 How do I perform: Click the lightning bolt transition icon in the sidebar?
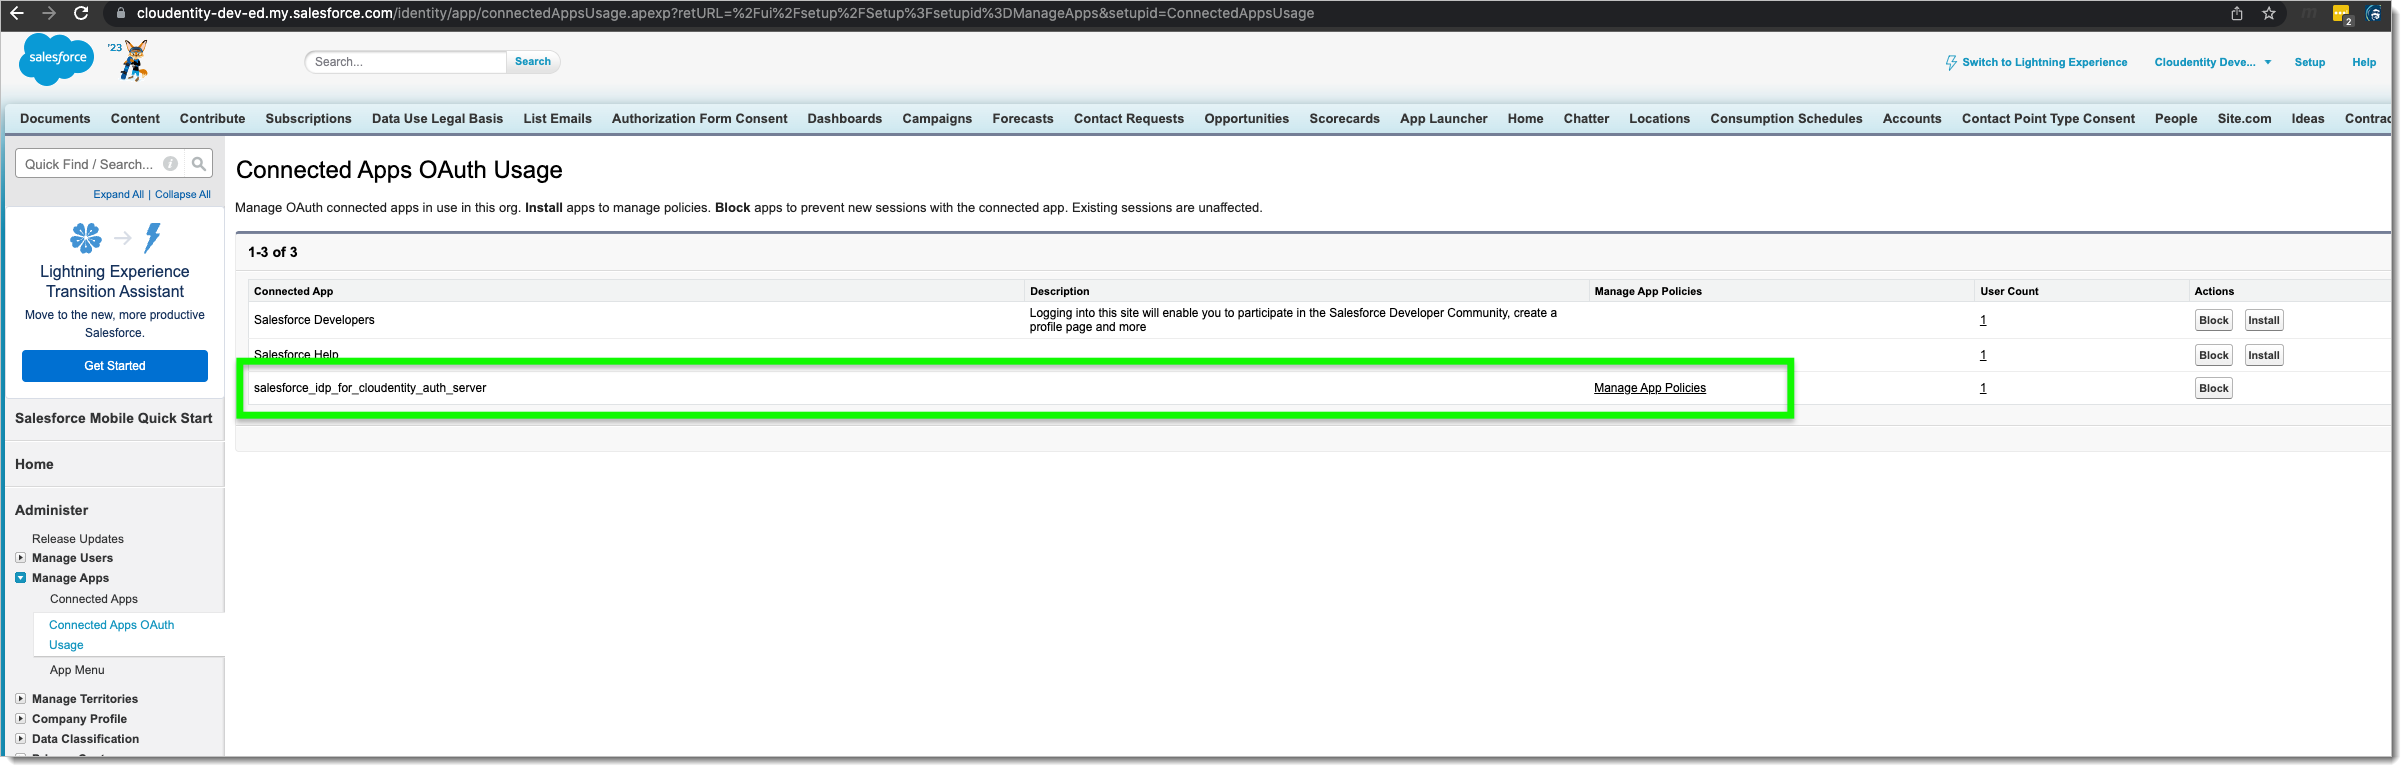[153, 237]
